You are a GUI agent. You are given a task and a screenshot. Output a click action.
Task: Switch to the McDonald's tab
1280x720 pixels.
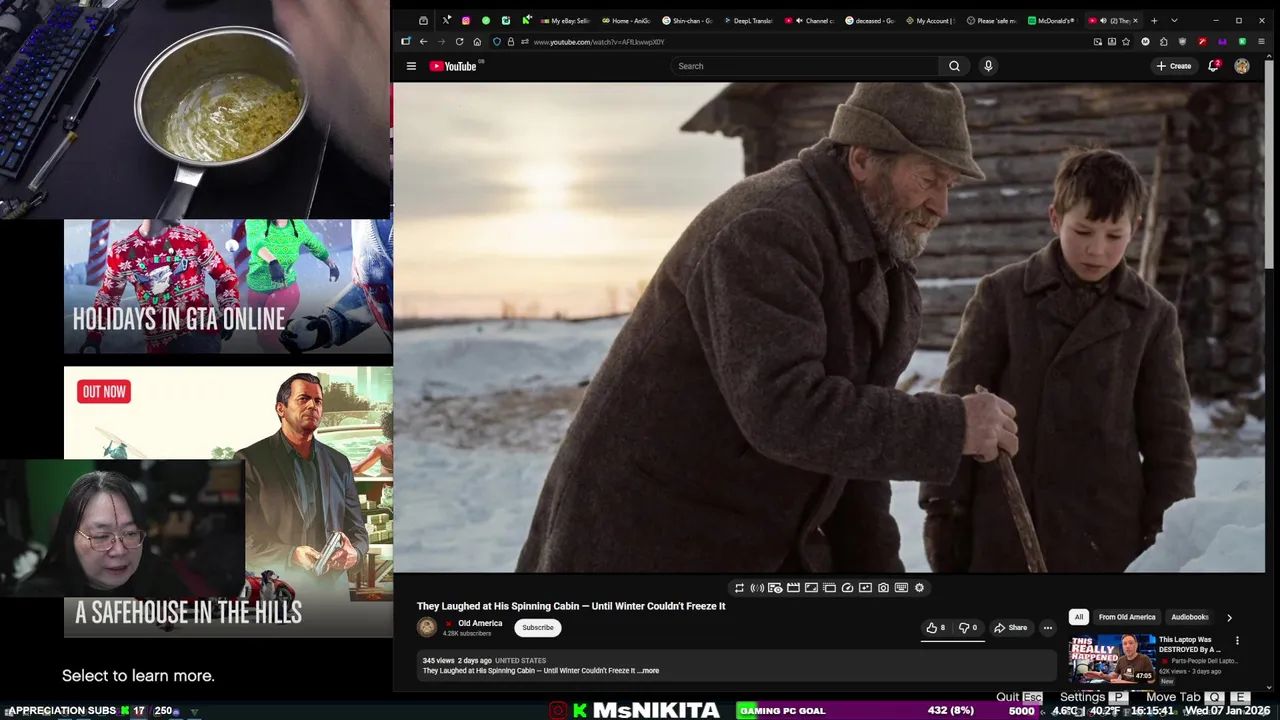coord(1053,21)
